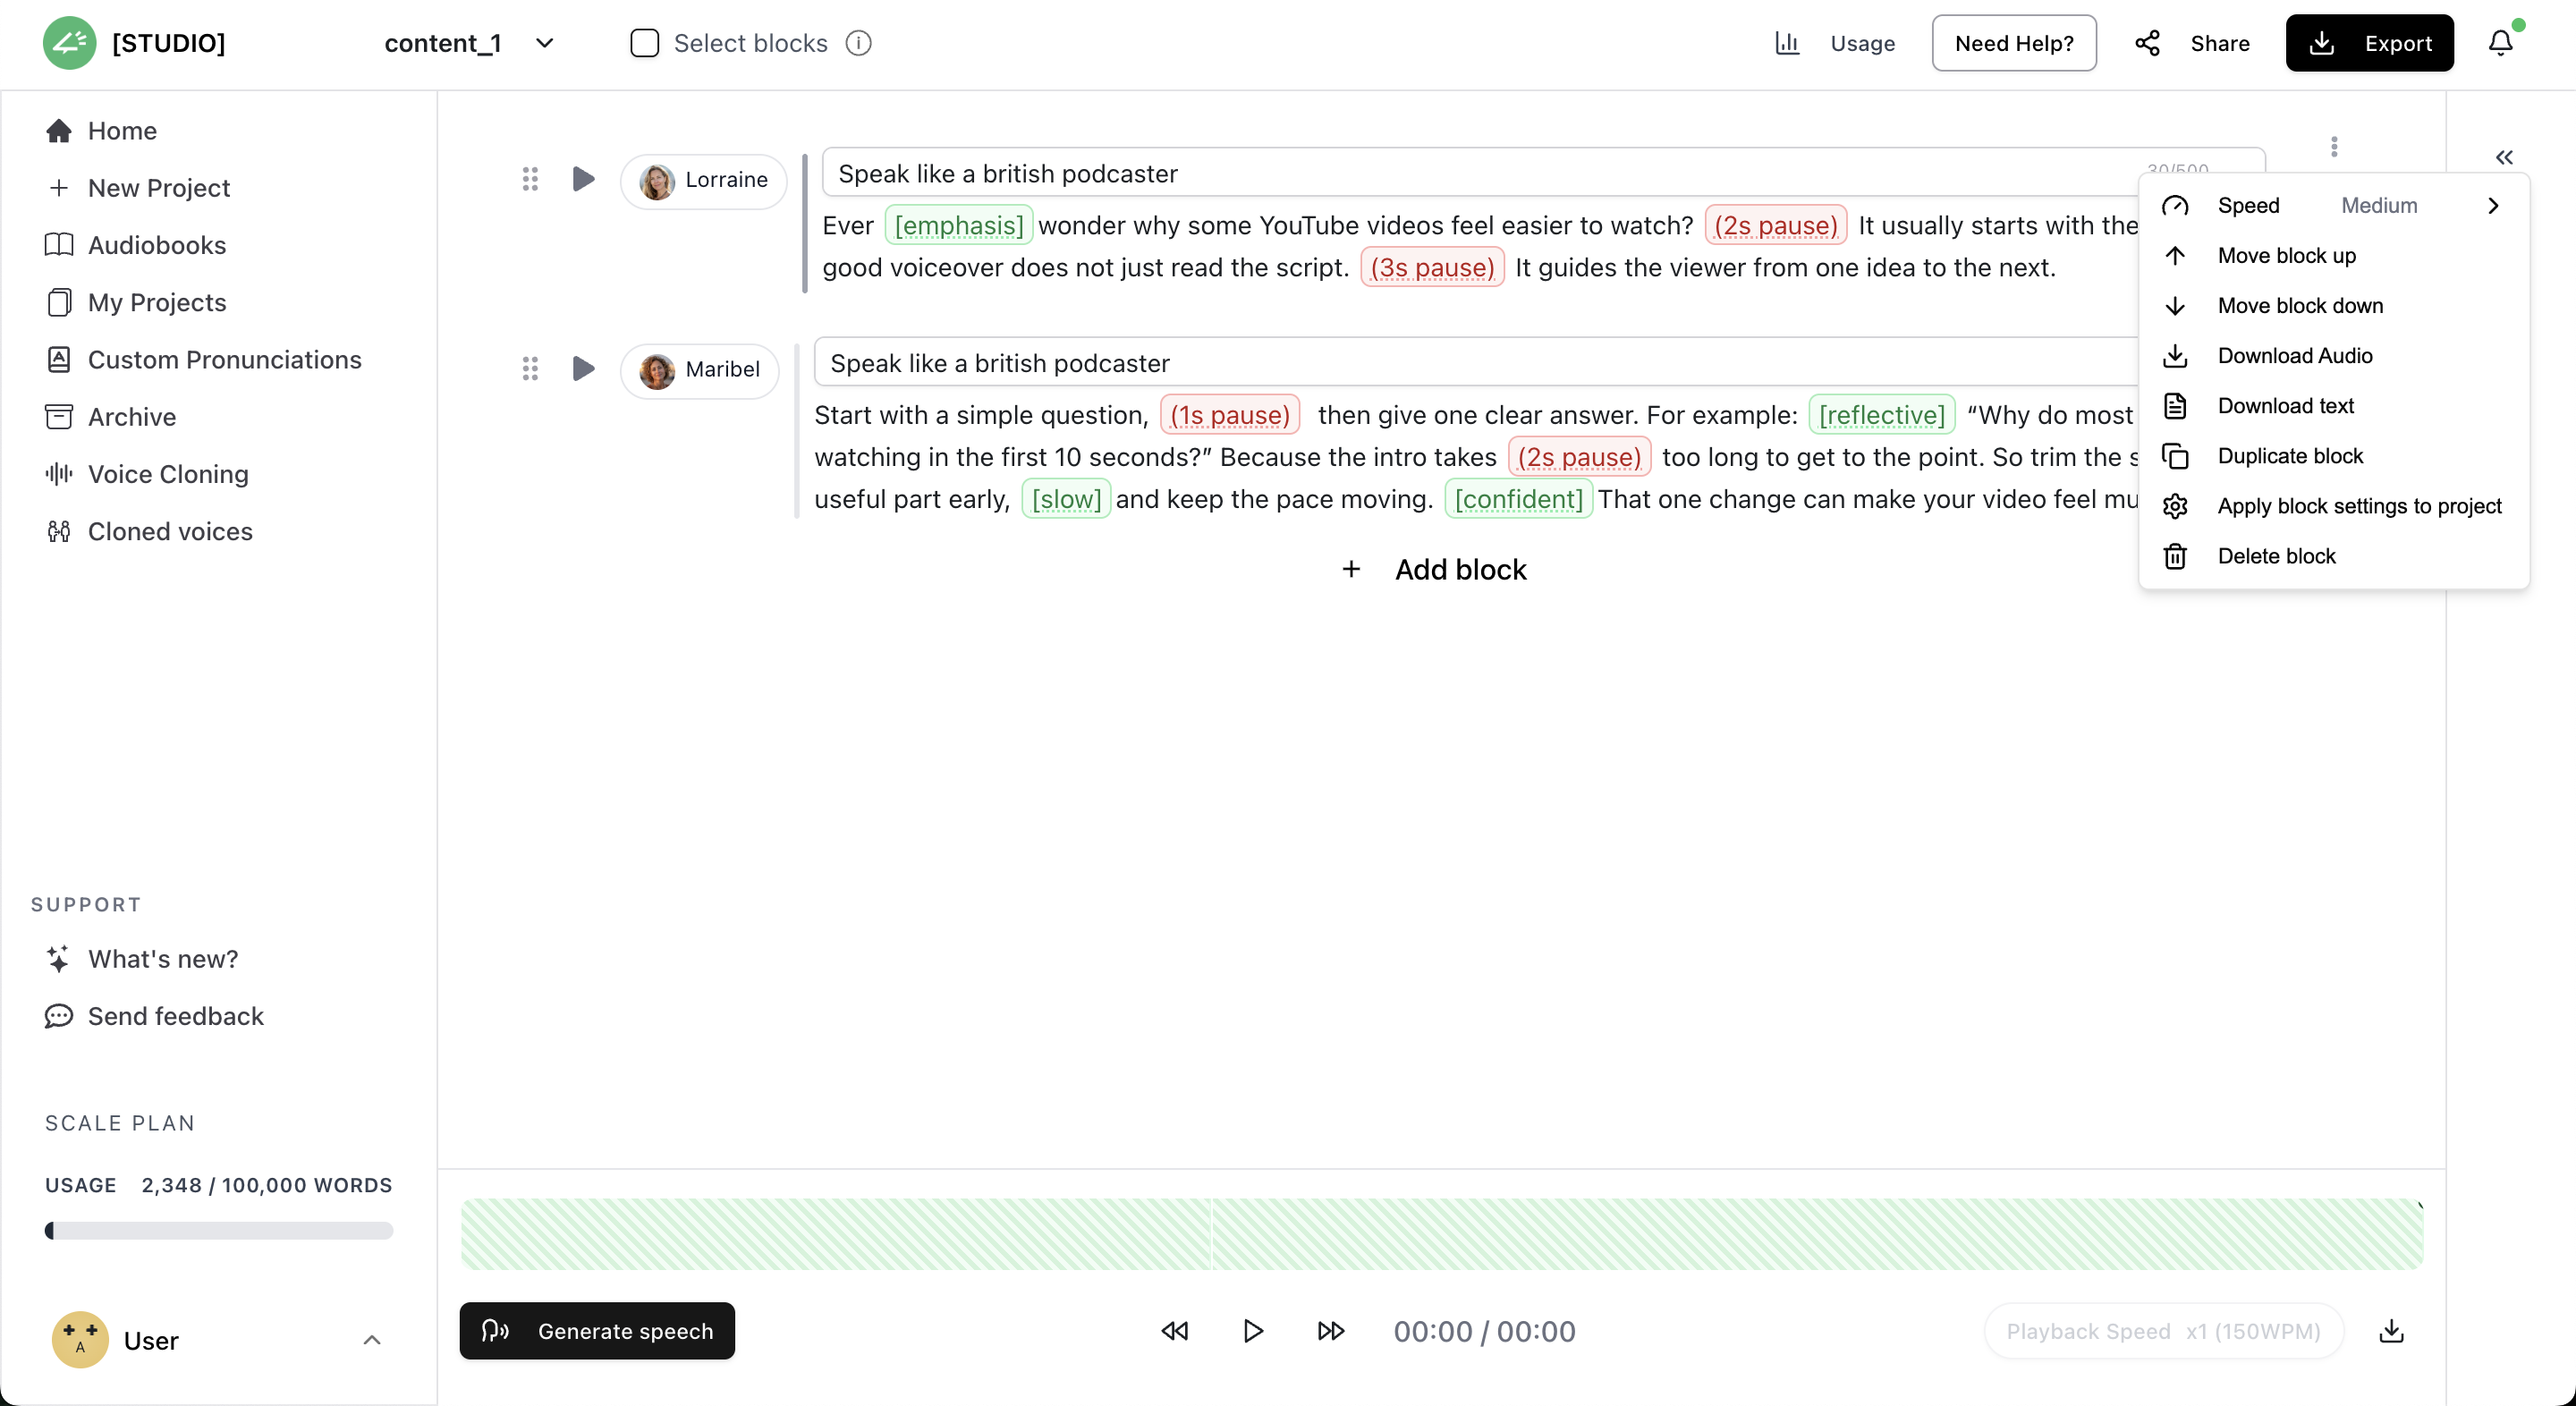
Task: Enable the Select blocks checkbox
Action: point(644,43)
